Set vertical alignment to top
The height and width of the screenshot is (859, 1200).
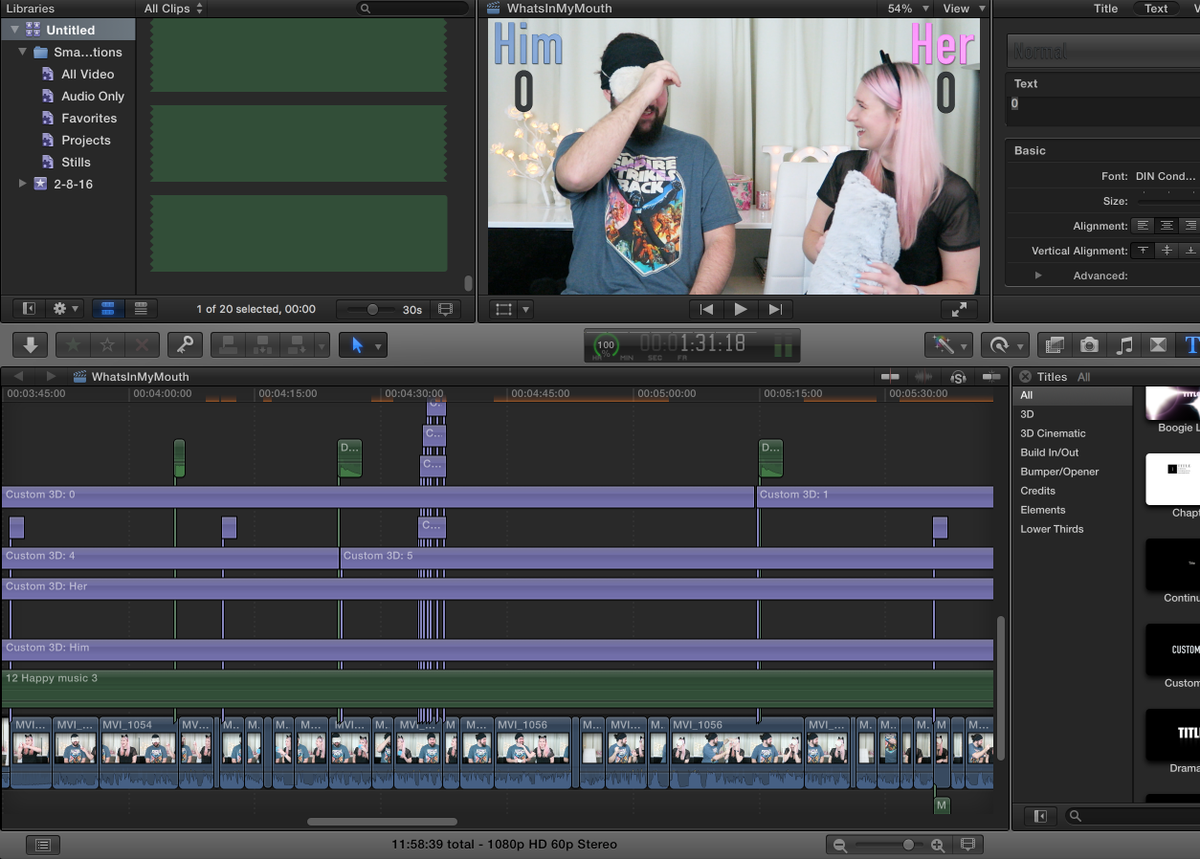[1143, 251]
